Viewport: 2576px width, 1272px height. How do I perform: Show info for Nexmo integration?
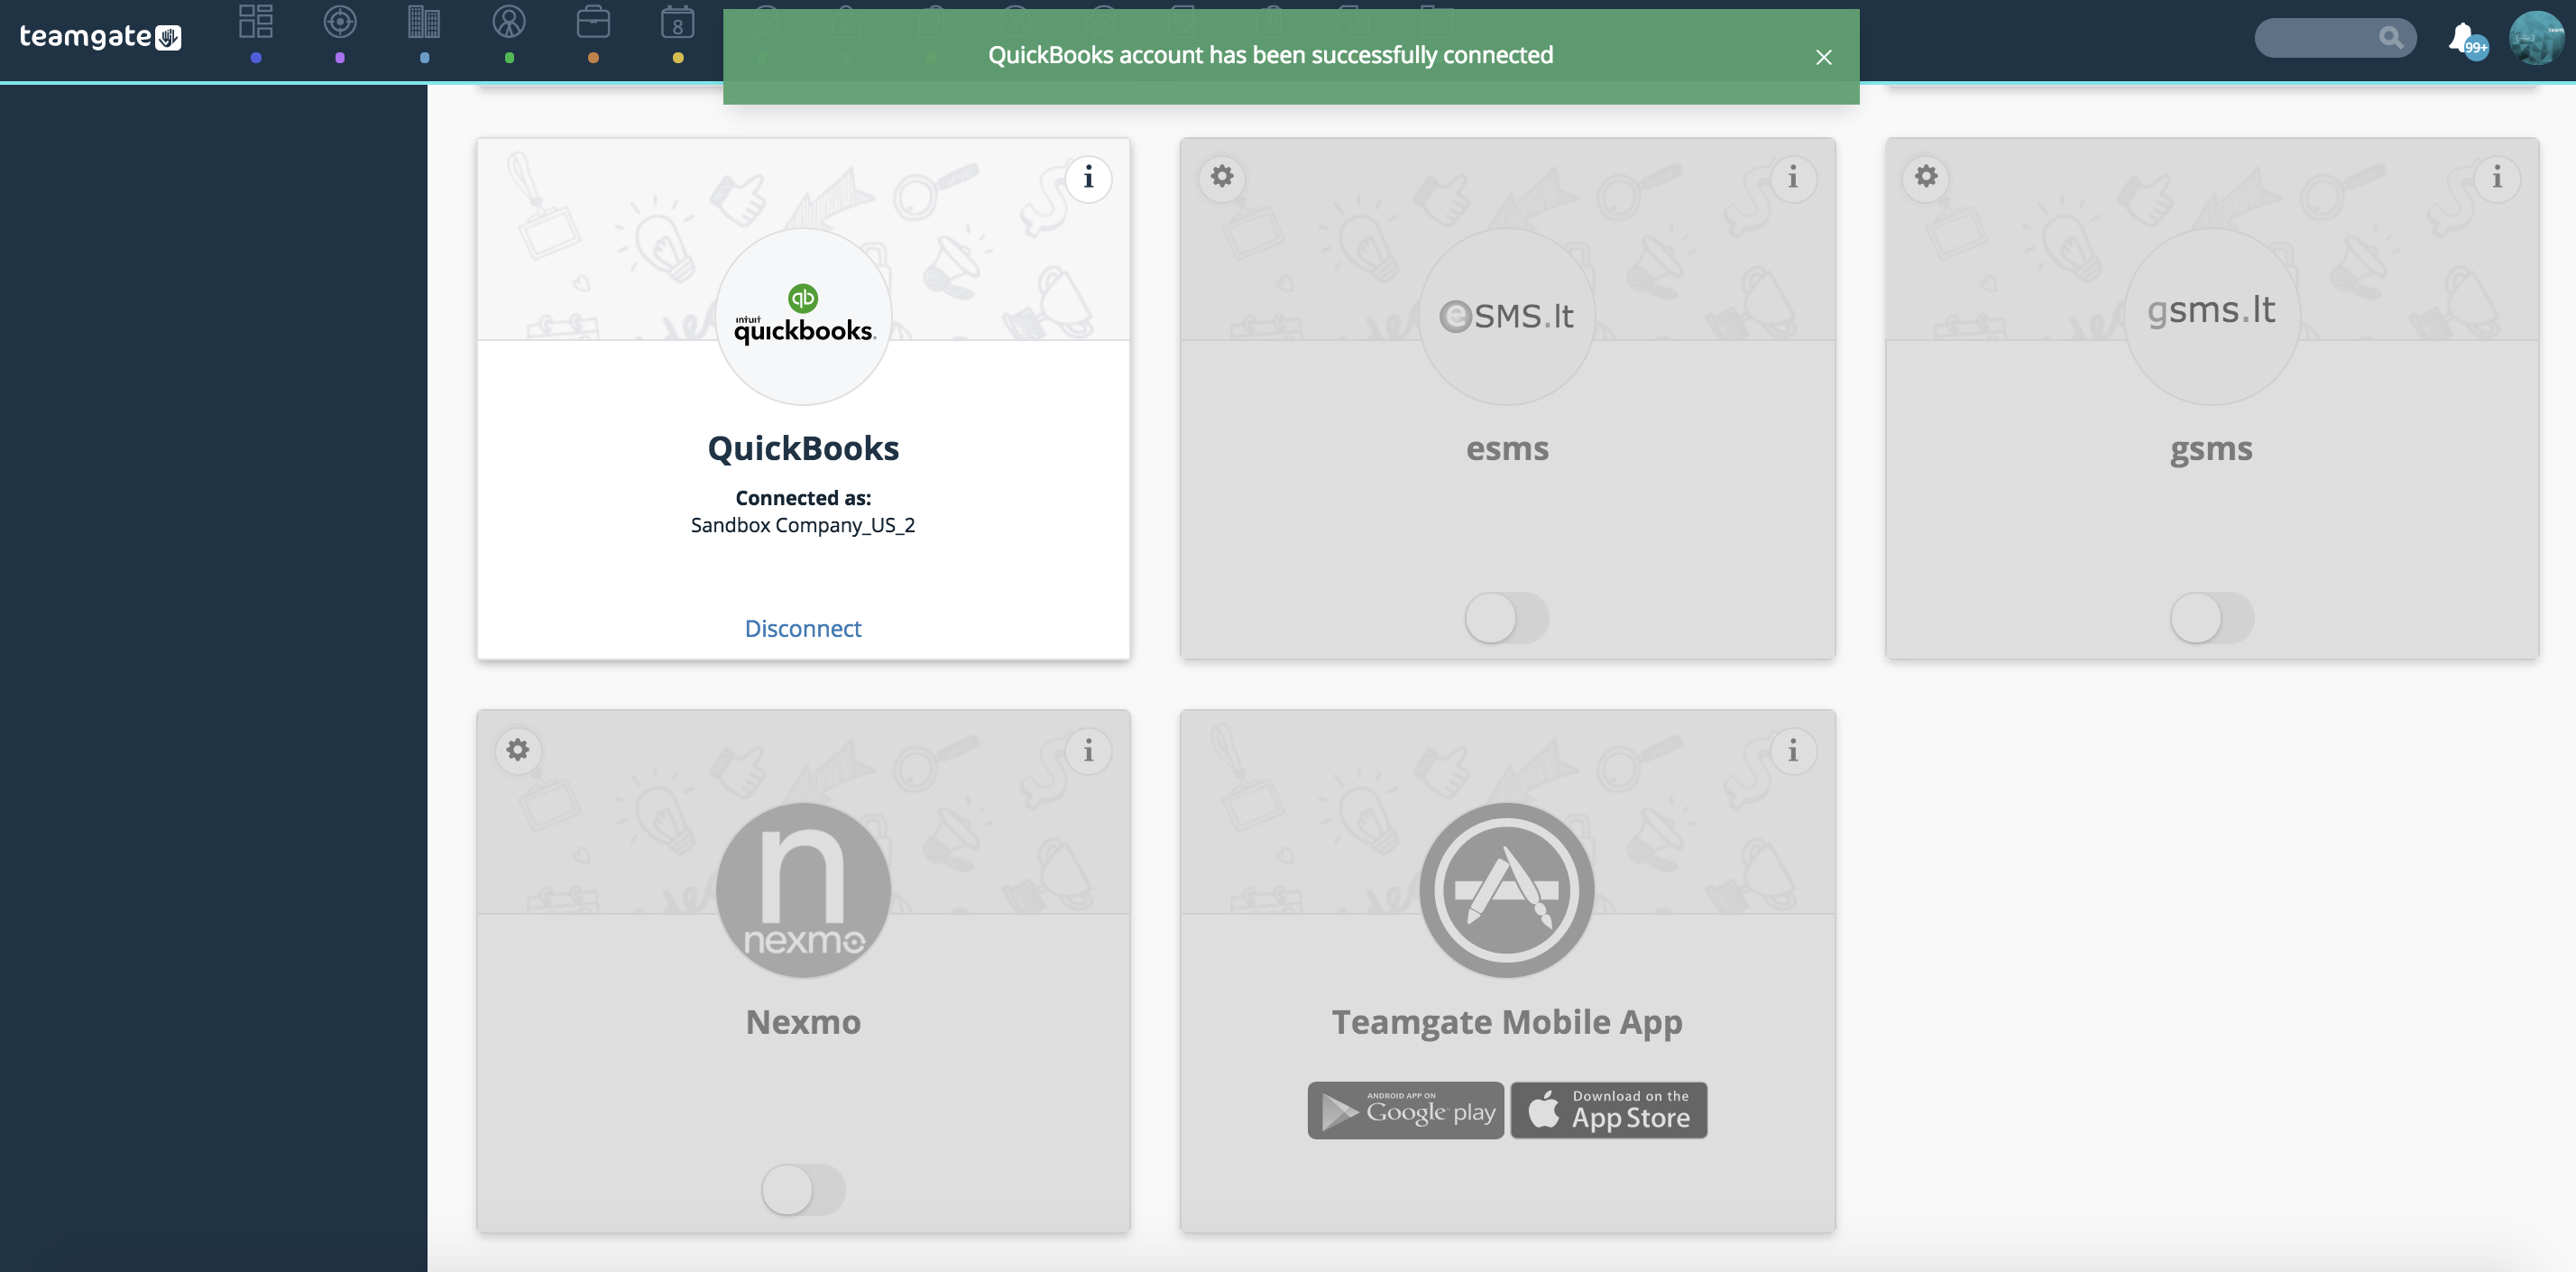(1088, 751)
